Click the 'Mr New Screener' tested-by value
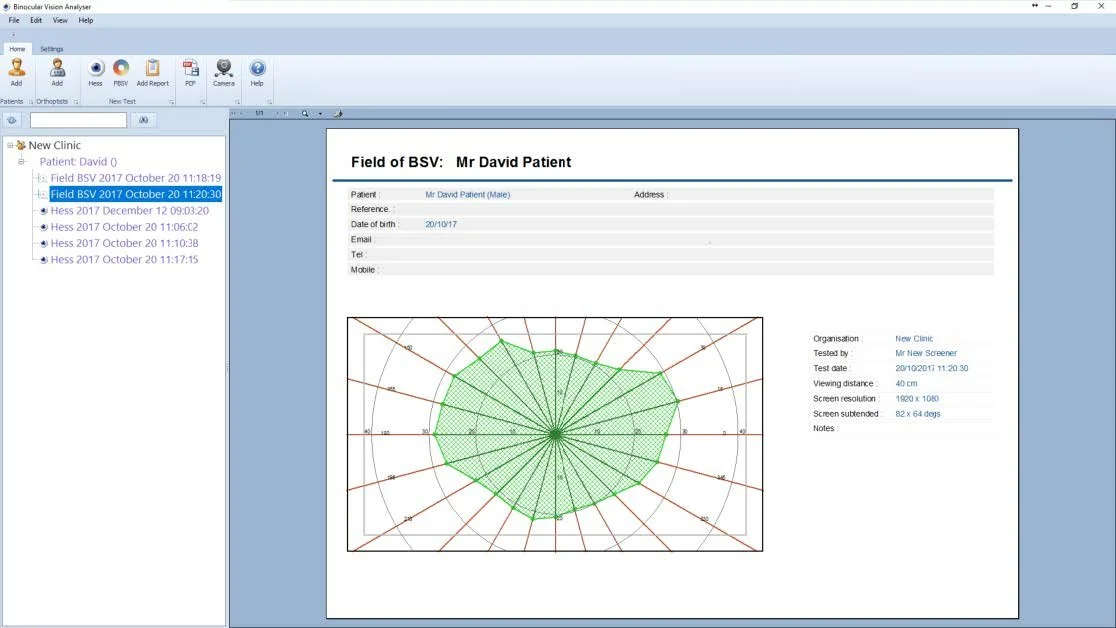The width and height of the screenshot is (1116, 628). (926, 353)
